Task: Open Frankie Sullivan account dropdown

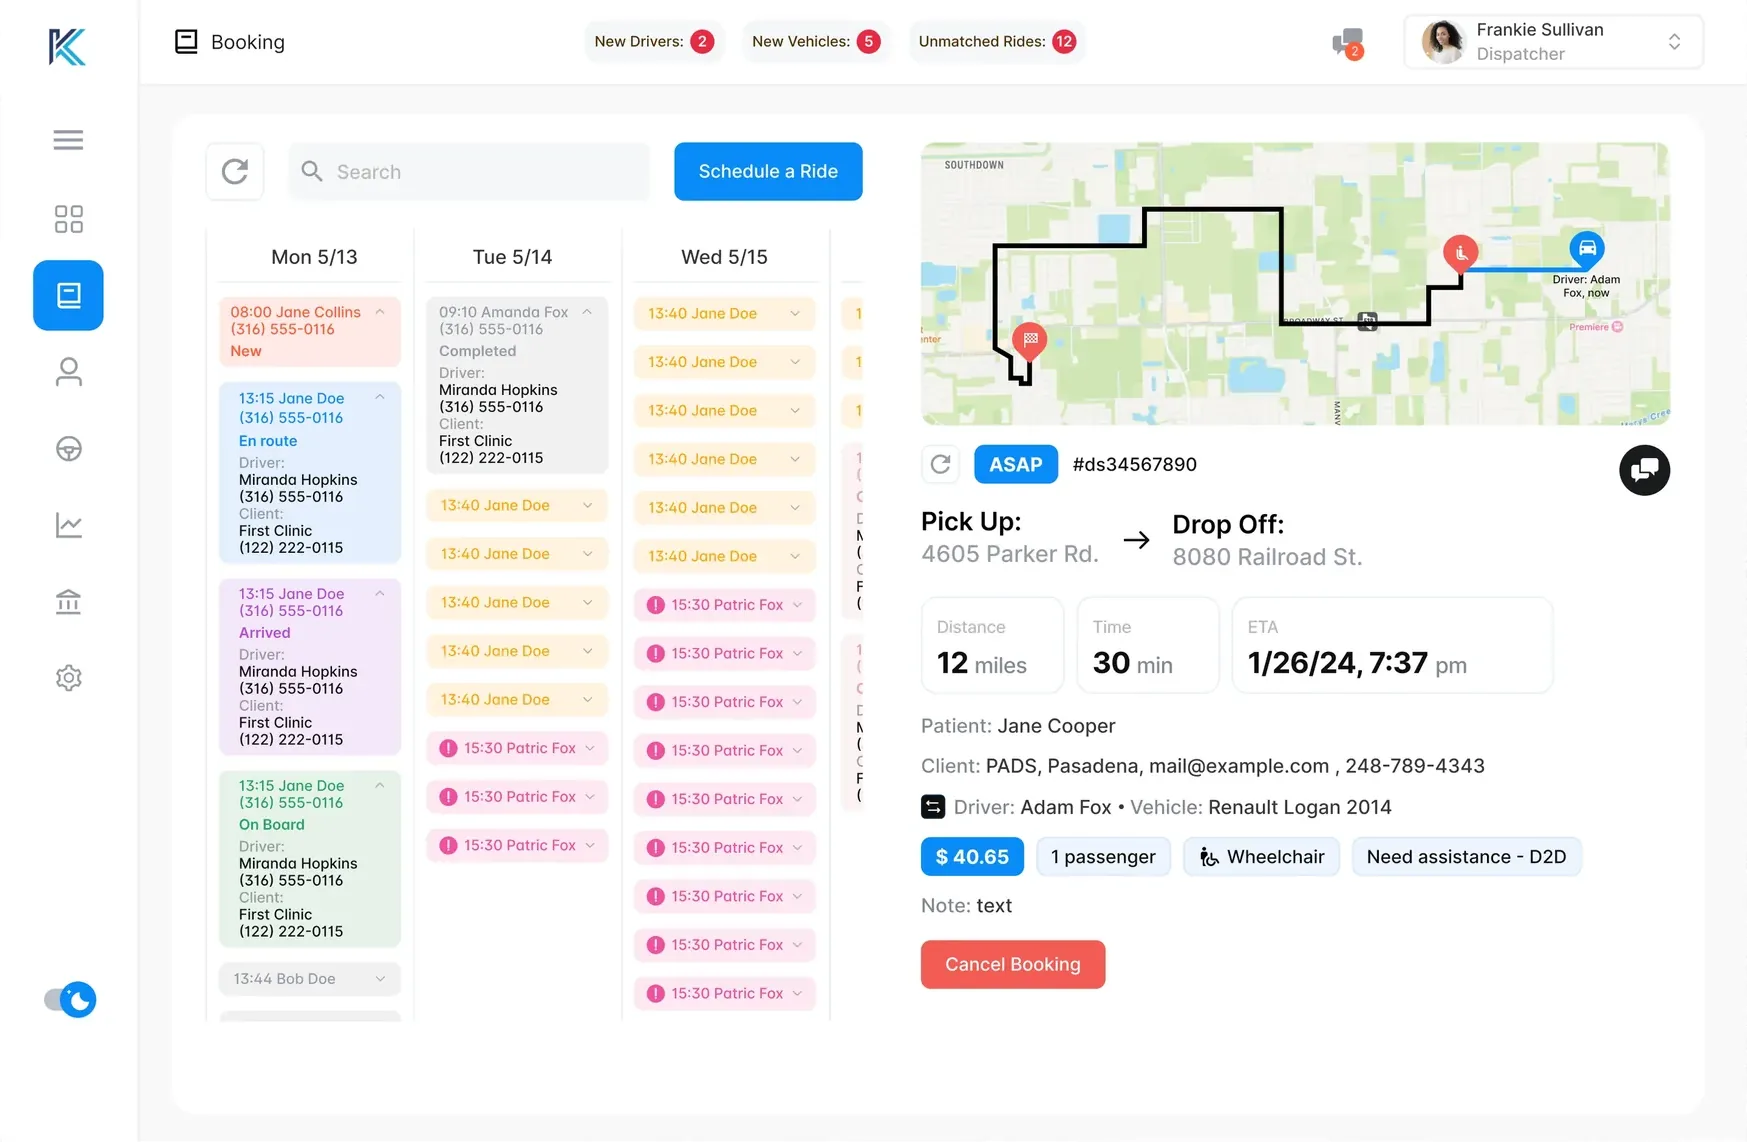Action: pyautogui.click(x=1553, y=42)
